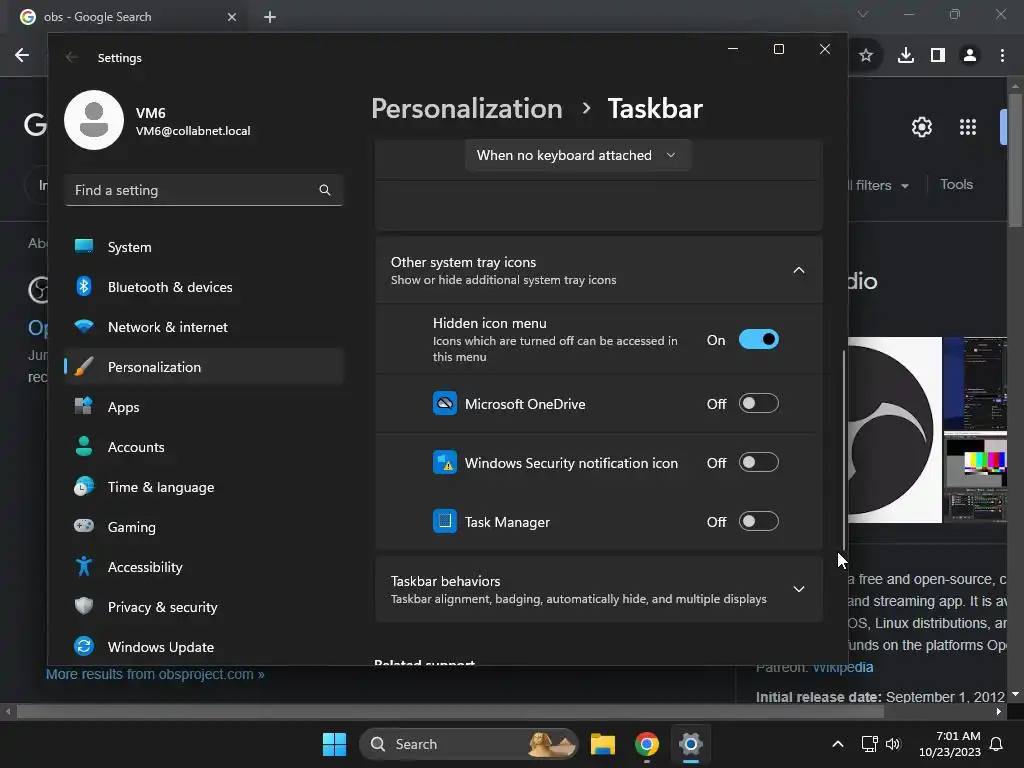This screenshot has width=1024, height=768.
Task: Open Windows Update settings
Action: coord(204,647)
